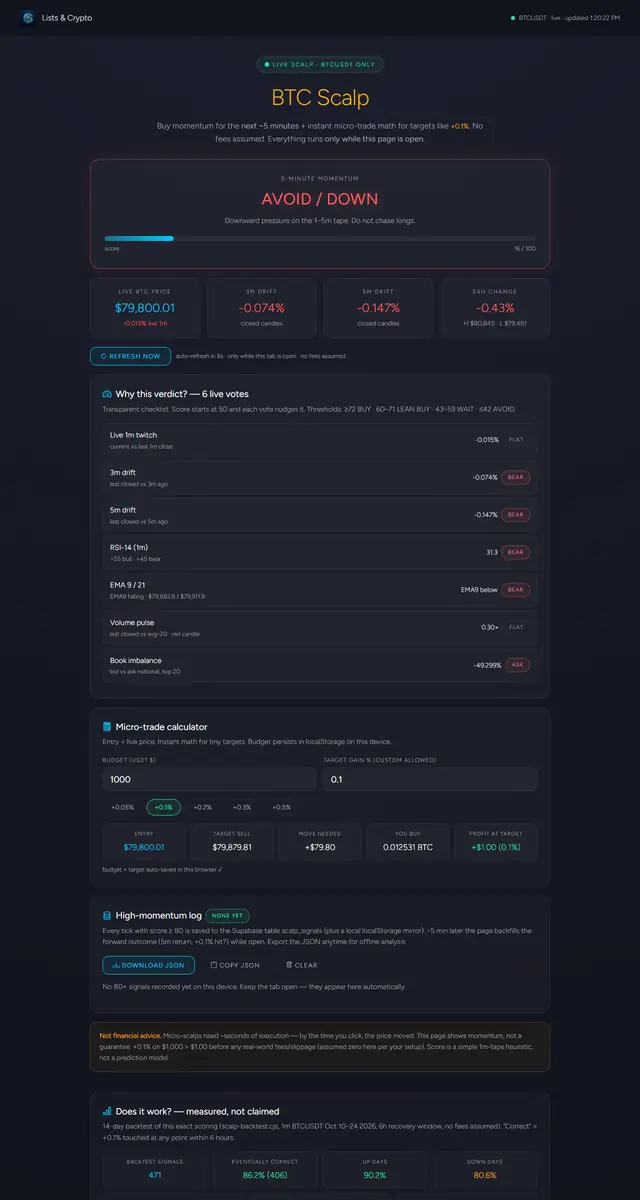The width and height of the screenshot is (640, 1200).
Task: Click the BTC Scalp page title
Action: (x=320, y=98)
